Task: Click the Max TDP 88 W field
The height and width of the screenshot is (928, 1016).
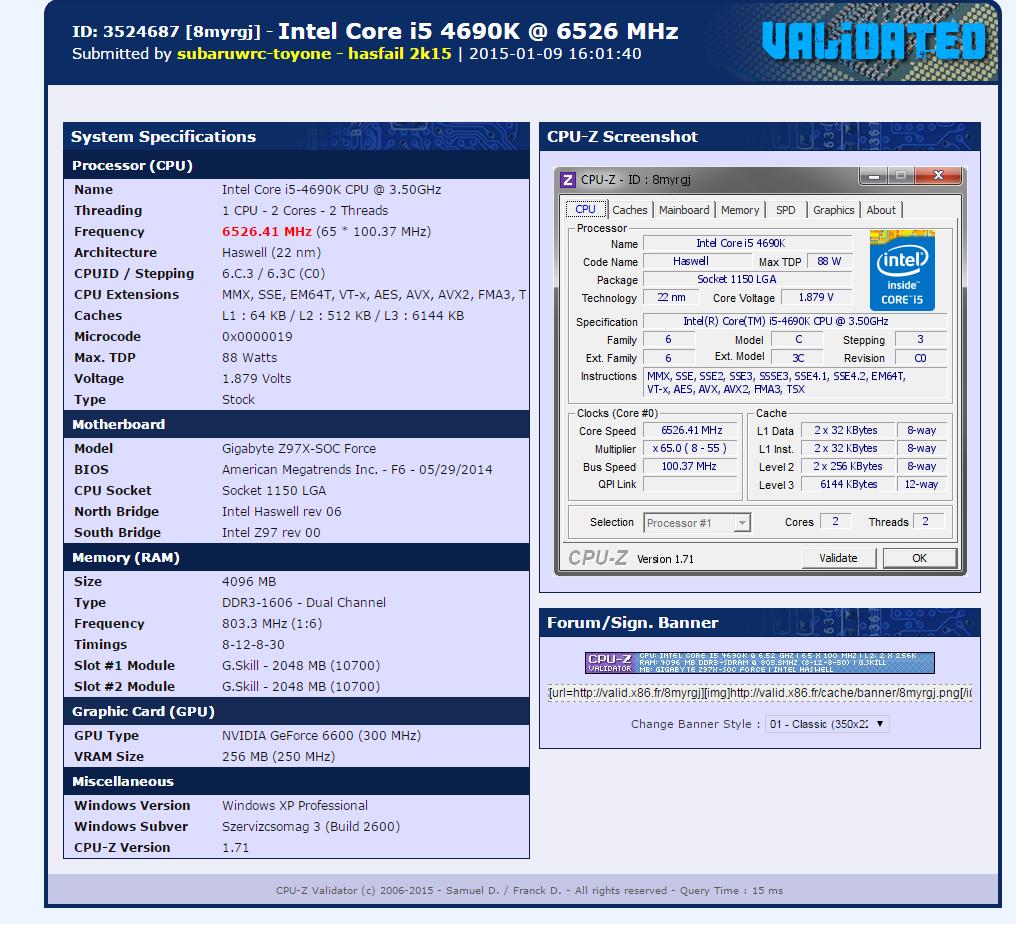Action: click(x=829, y=261)
